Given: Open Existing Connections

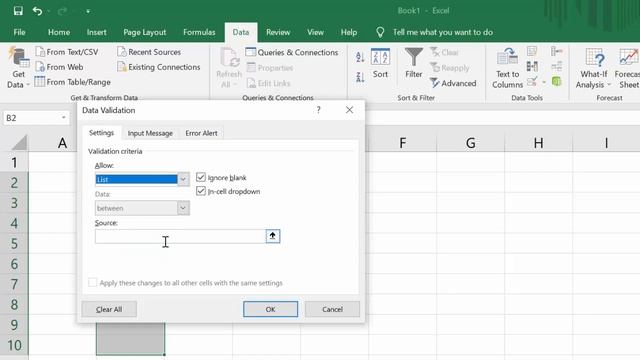Looking at the screenshot, I should (x=159, y=67).
